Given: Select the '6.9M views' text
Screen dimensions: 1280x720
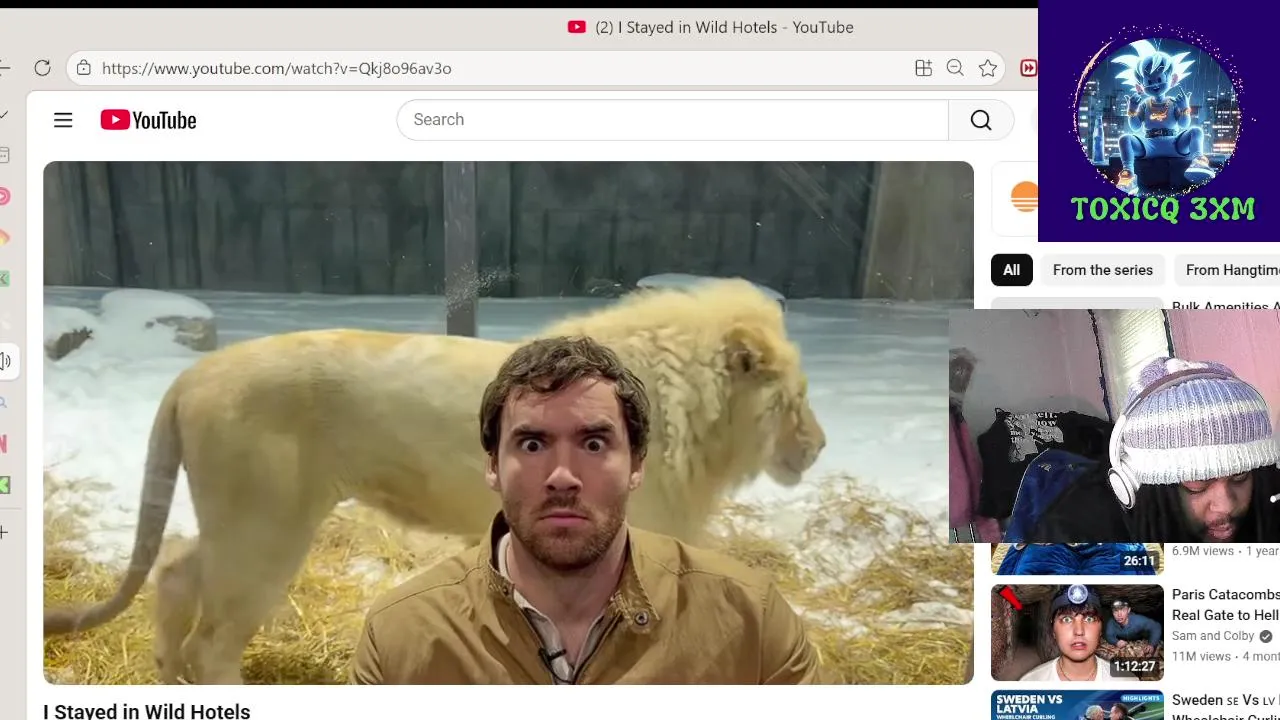Looking at the screenshot, I should pyautogui.click(x=1203, y=551).
